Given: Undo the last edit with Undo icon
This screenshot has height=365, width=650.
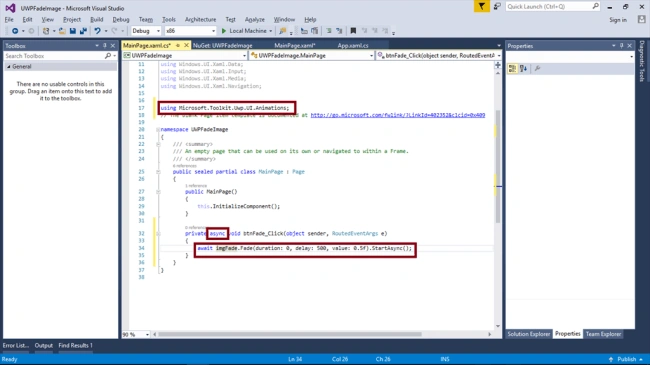Looking at the screenshot, I should coord(97,31).
